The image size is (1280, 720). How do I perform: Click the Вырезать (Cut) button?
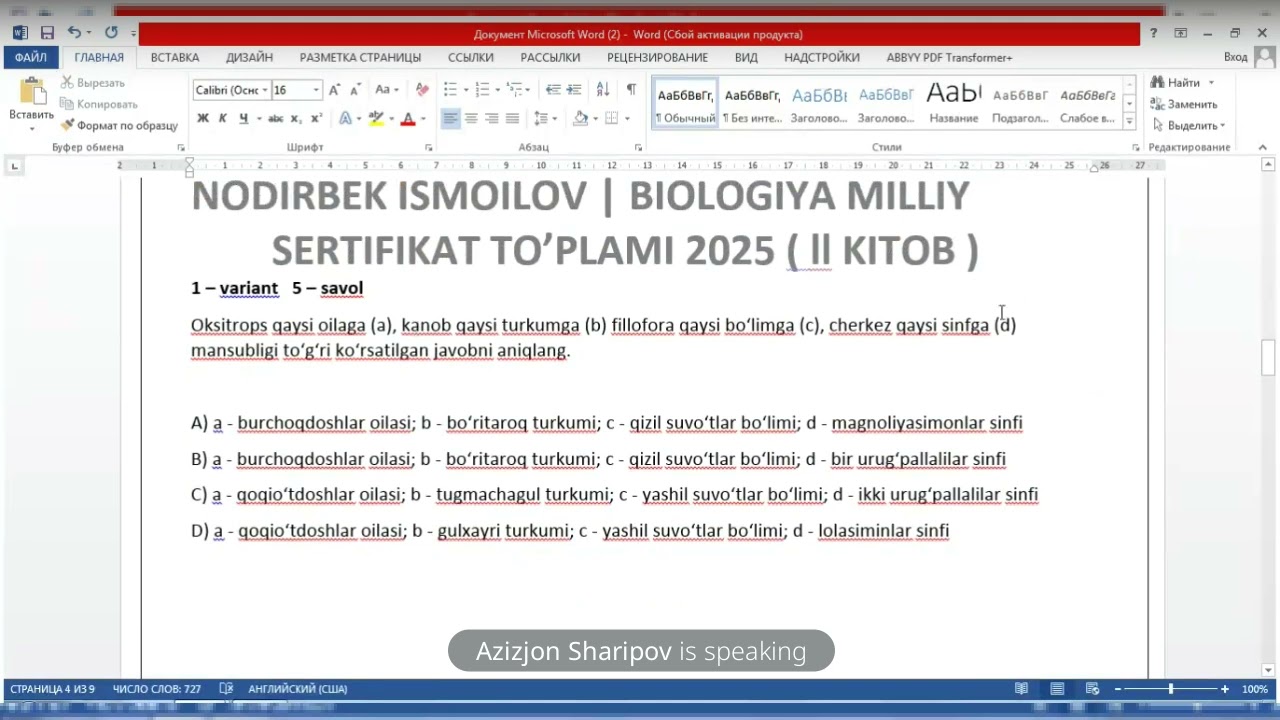tap(93, 83)
